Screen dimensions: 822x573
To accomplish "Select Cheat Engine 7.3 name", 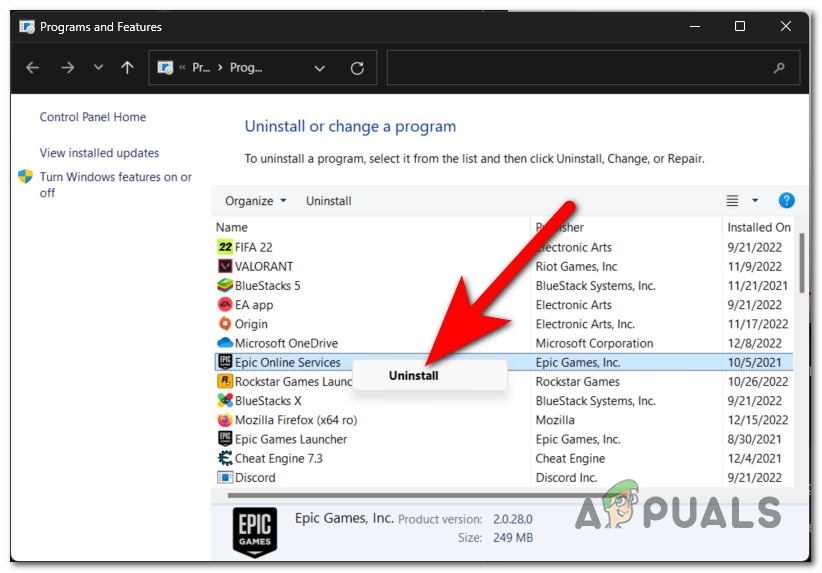I will pos(278,458).
